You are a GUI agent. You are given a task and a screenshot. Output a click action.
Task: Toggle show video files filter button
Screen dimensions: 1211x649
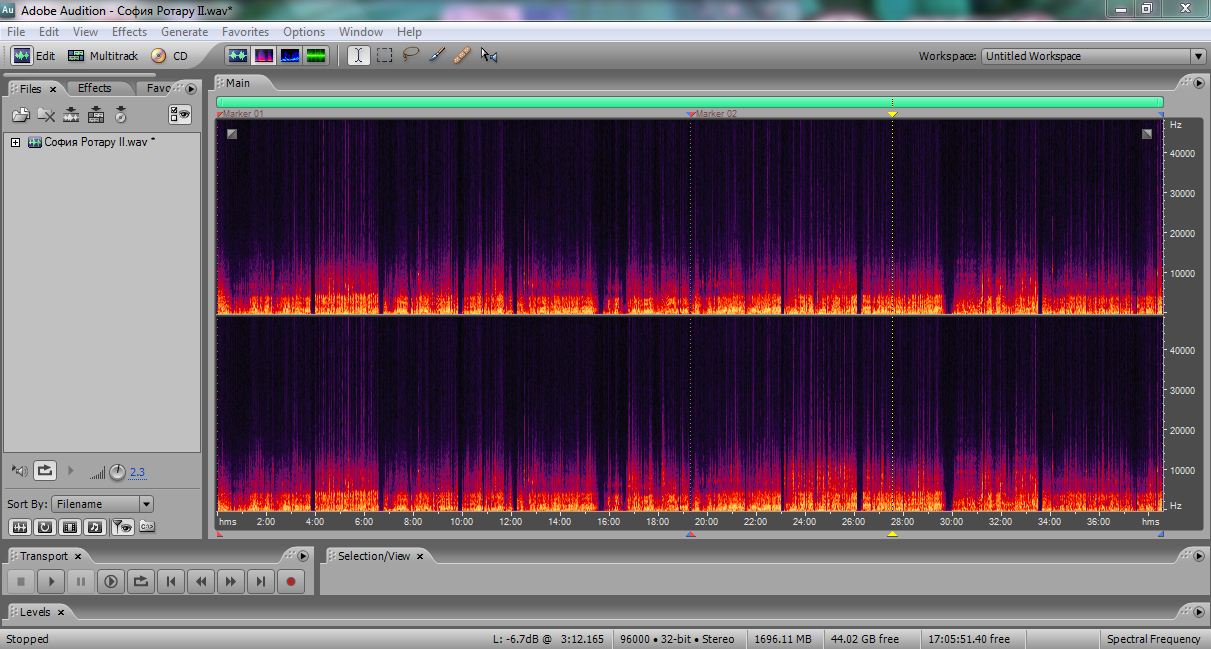(70, 527)
